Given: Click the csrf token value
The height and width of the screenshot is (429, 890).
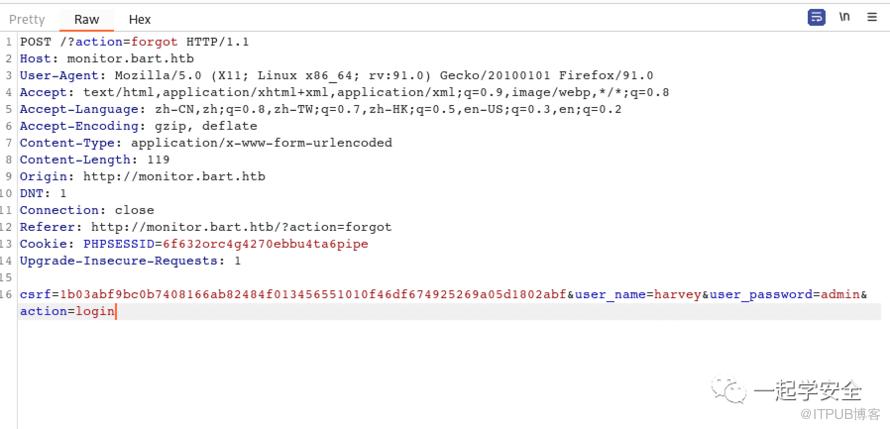Looking at the screenshot, I should tap(313, 295).
